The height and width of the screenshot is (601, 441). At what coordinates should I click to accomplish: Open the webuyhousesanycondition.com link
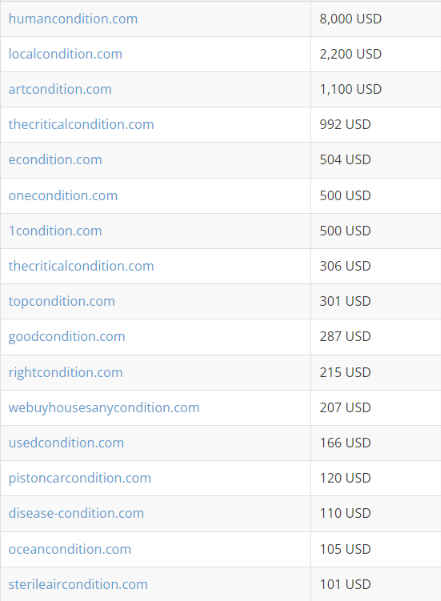(x=104, y=407)
